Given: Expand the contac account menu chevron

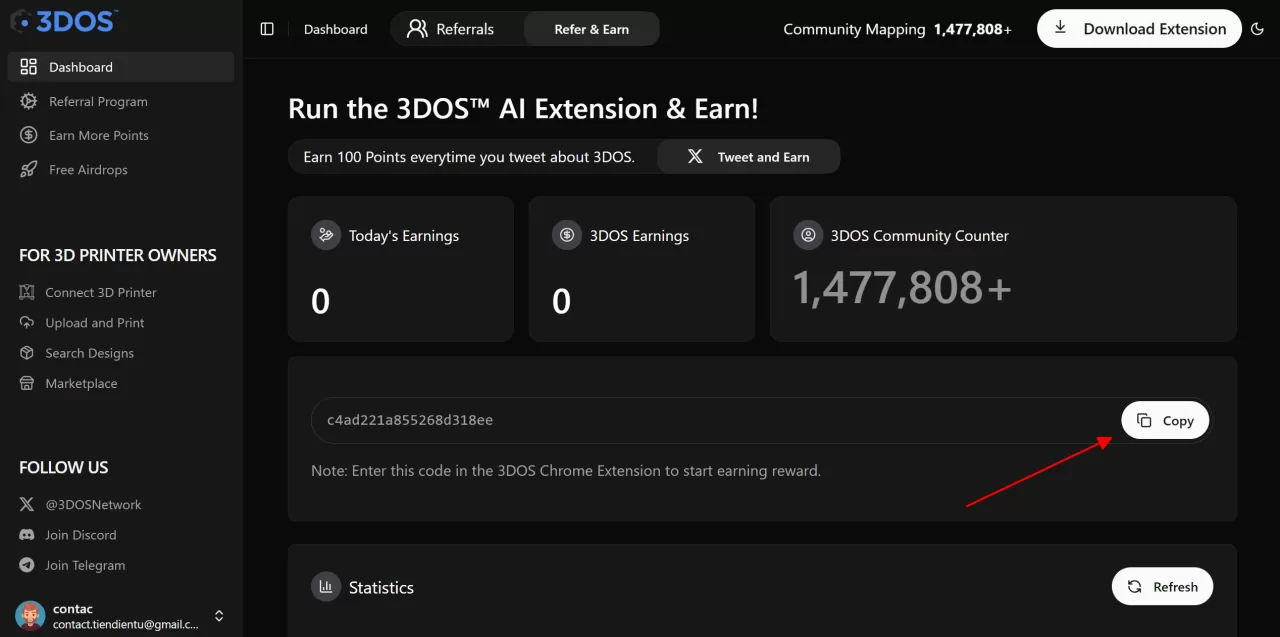Looking at the screenshot, I should point(219,616).
